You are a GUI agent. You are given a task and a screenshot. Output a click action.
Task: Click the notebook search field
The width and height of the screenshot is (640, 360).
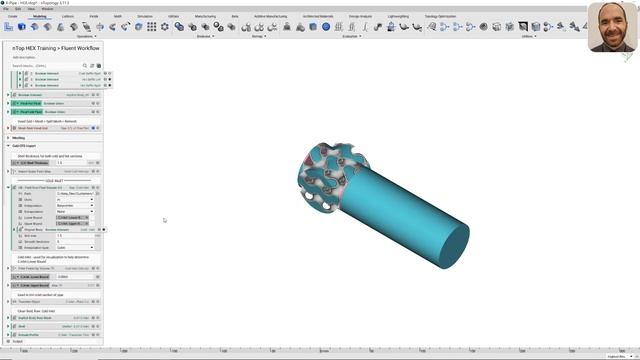tap(46, 66)
